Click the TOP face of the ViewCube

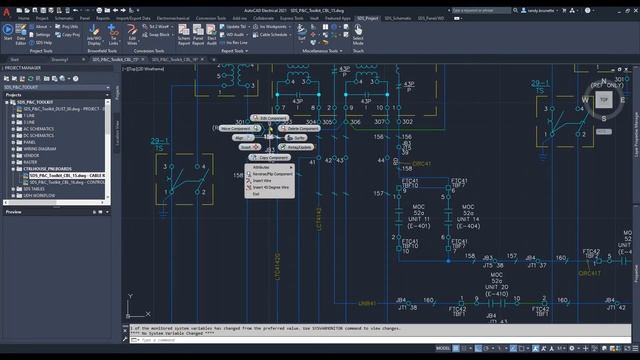click(x=604, y=100)
